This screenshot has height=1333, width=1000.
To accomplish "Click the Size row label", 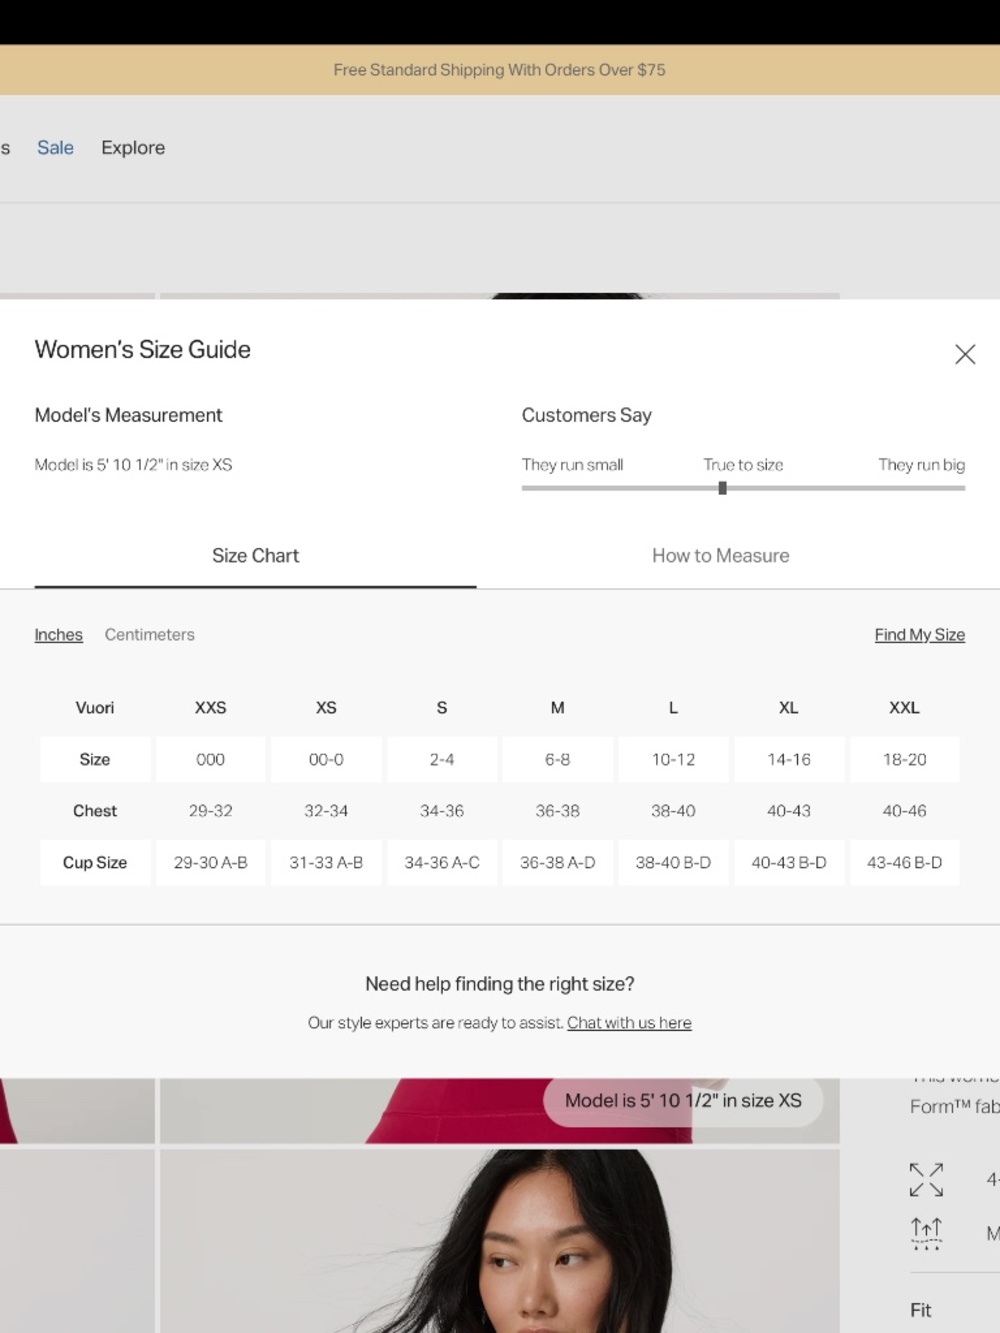I will 95,760.
